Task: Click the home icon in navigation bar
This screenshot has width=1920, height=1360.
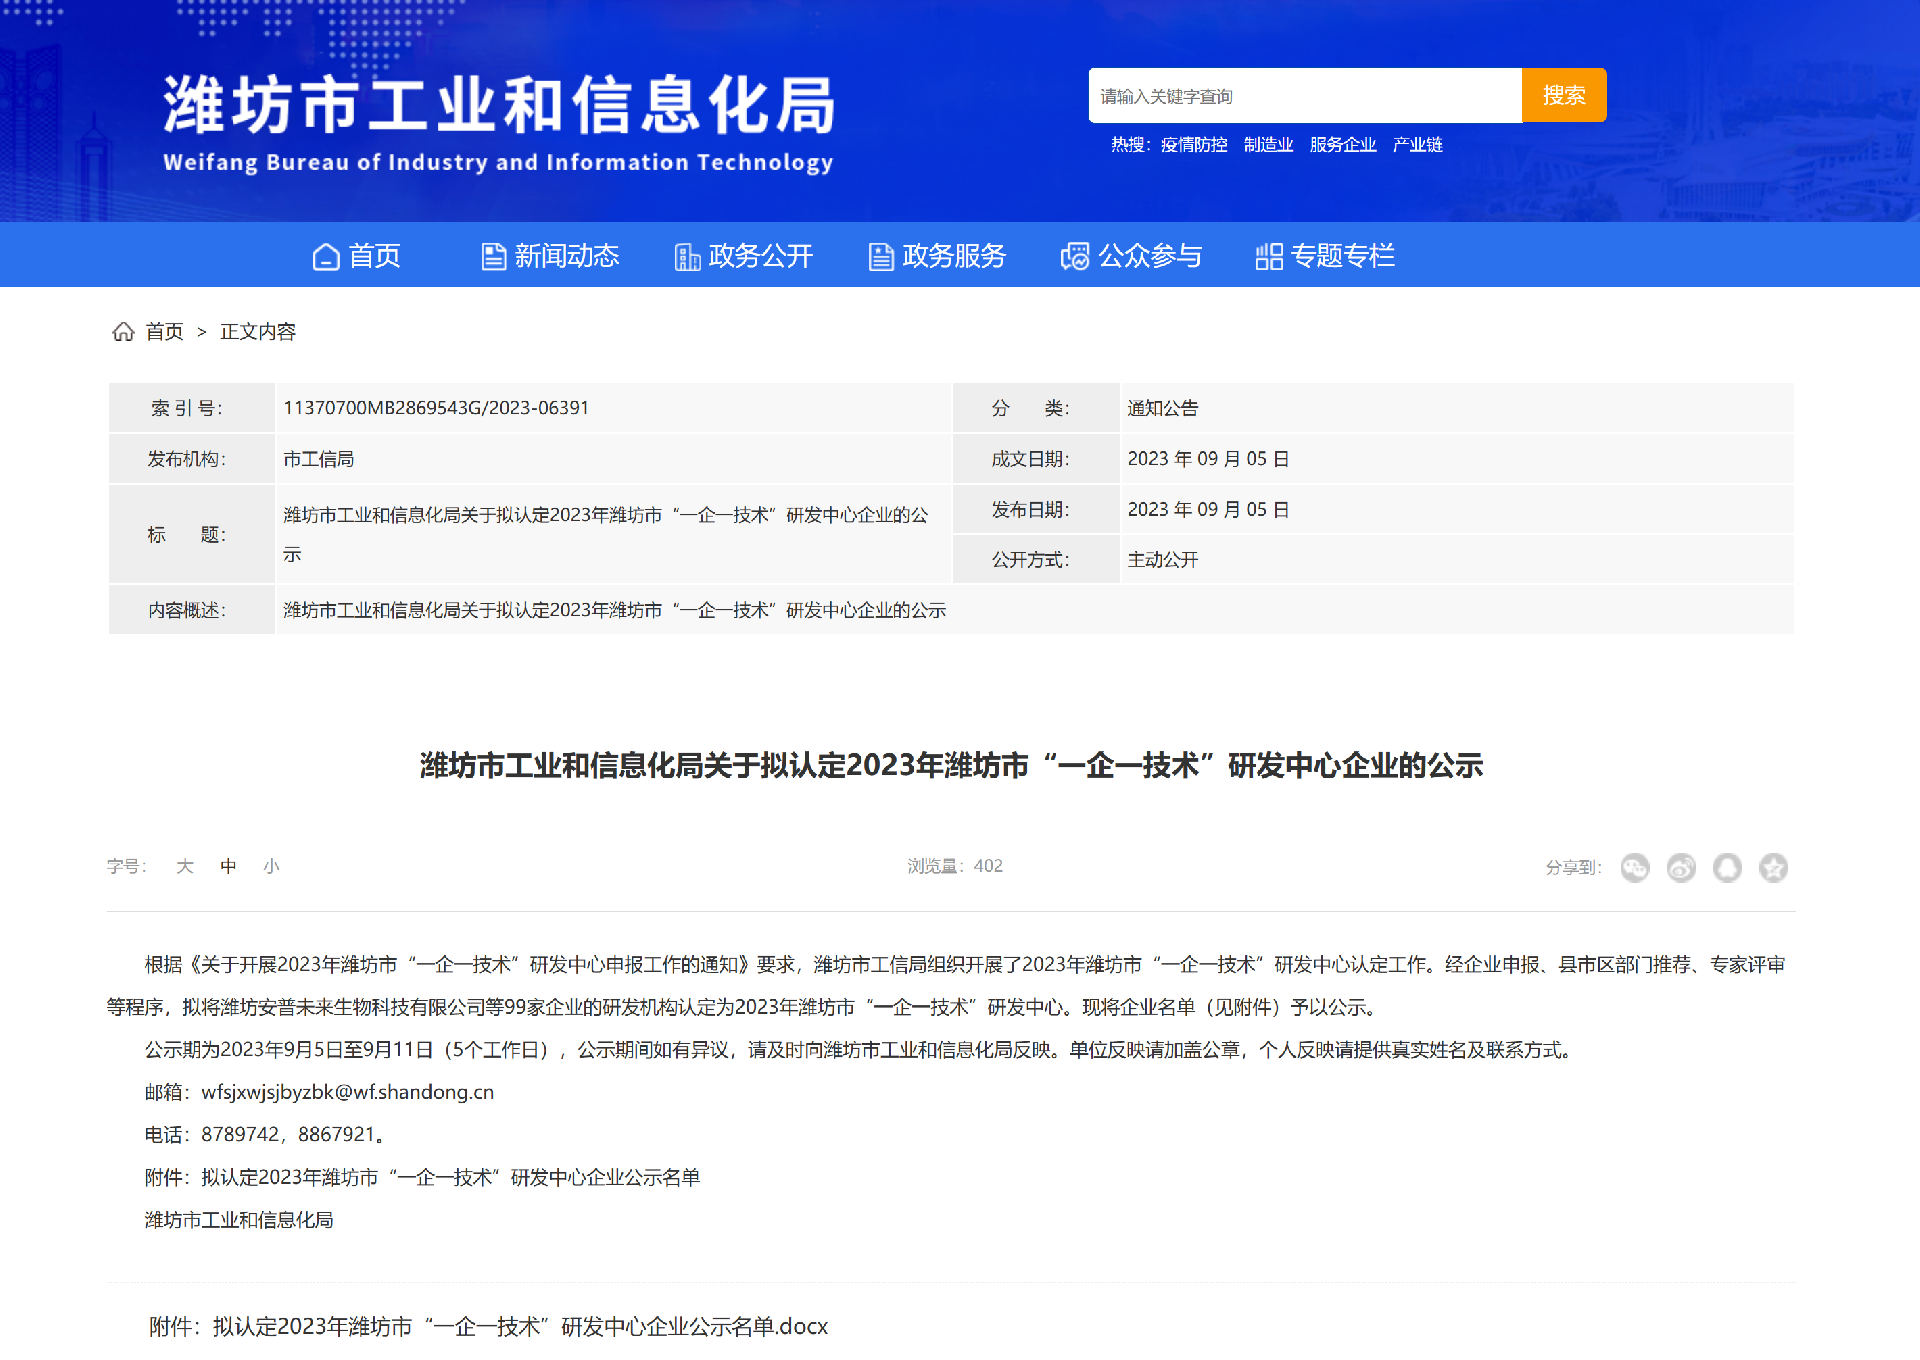Action: click(326, 257)
